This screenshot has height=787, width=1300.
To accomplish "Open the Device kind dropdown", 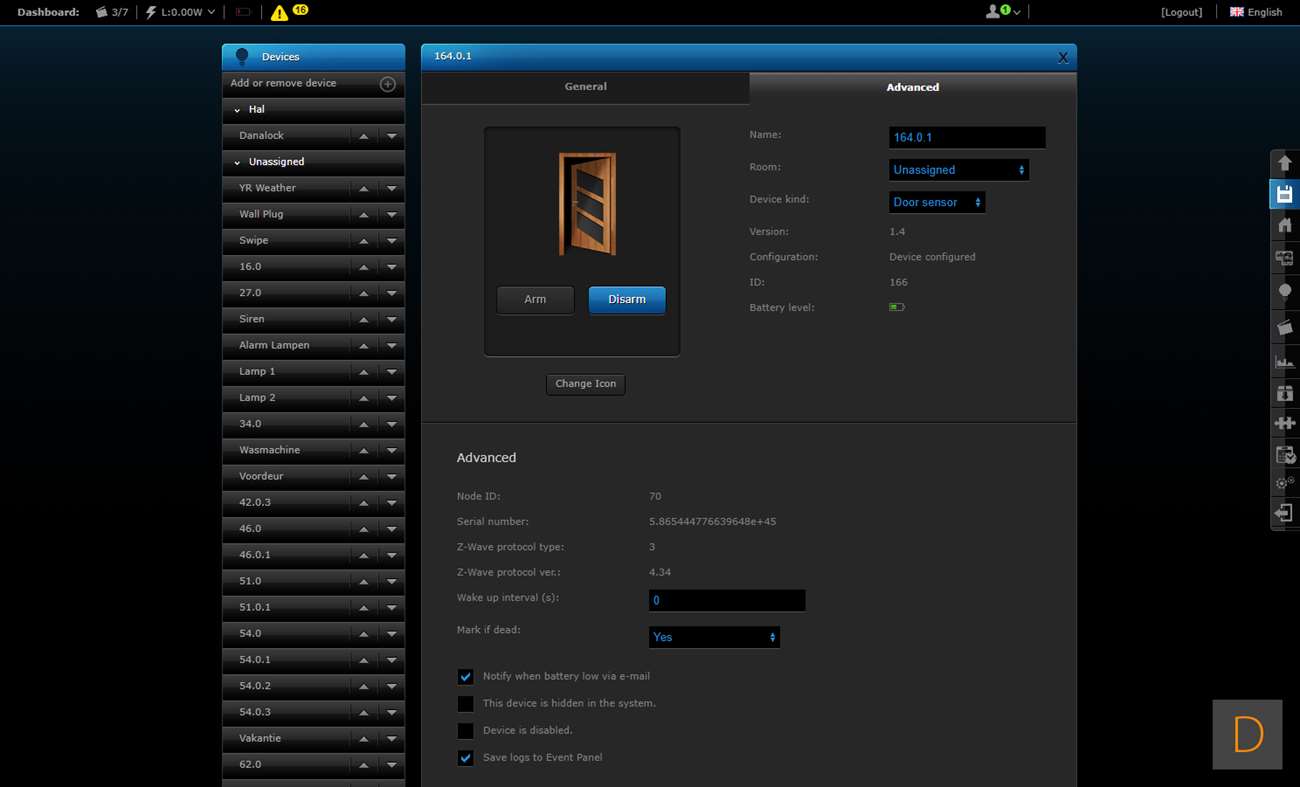I will click(936, 202).
